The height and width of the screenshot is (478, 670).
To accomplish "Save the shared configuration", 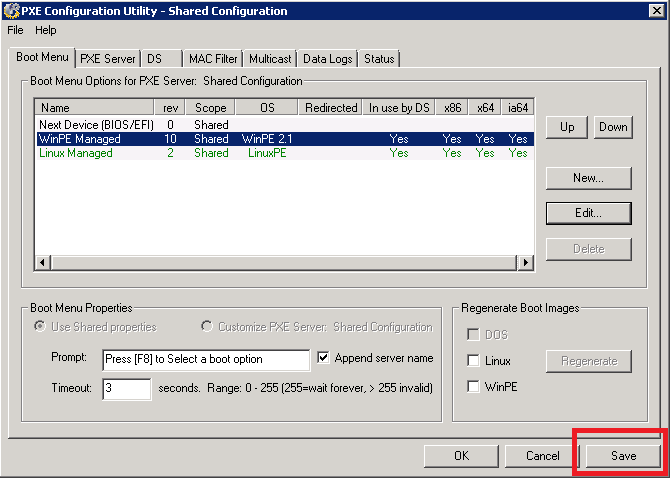I will (x=623, y=456).
